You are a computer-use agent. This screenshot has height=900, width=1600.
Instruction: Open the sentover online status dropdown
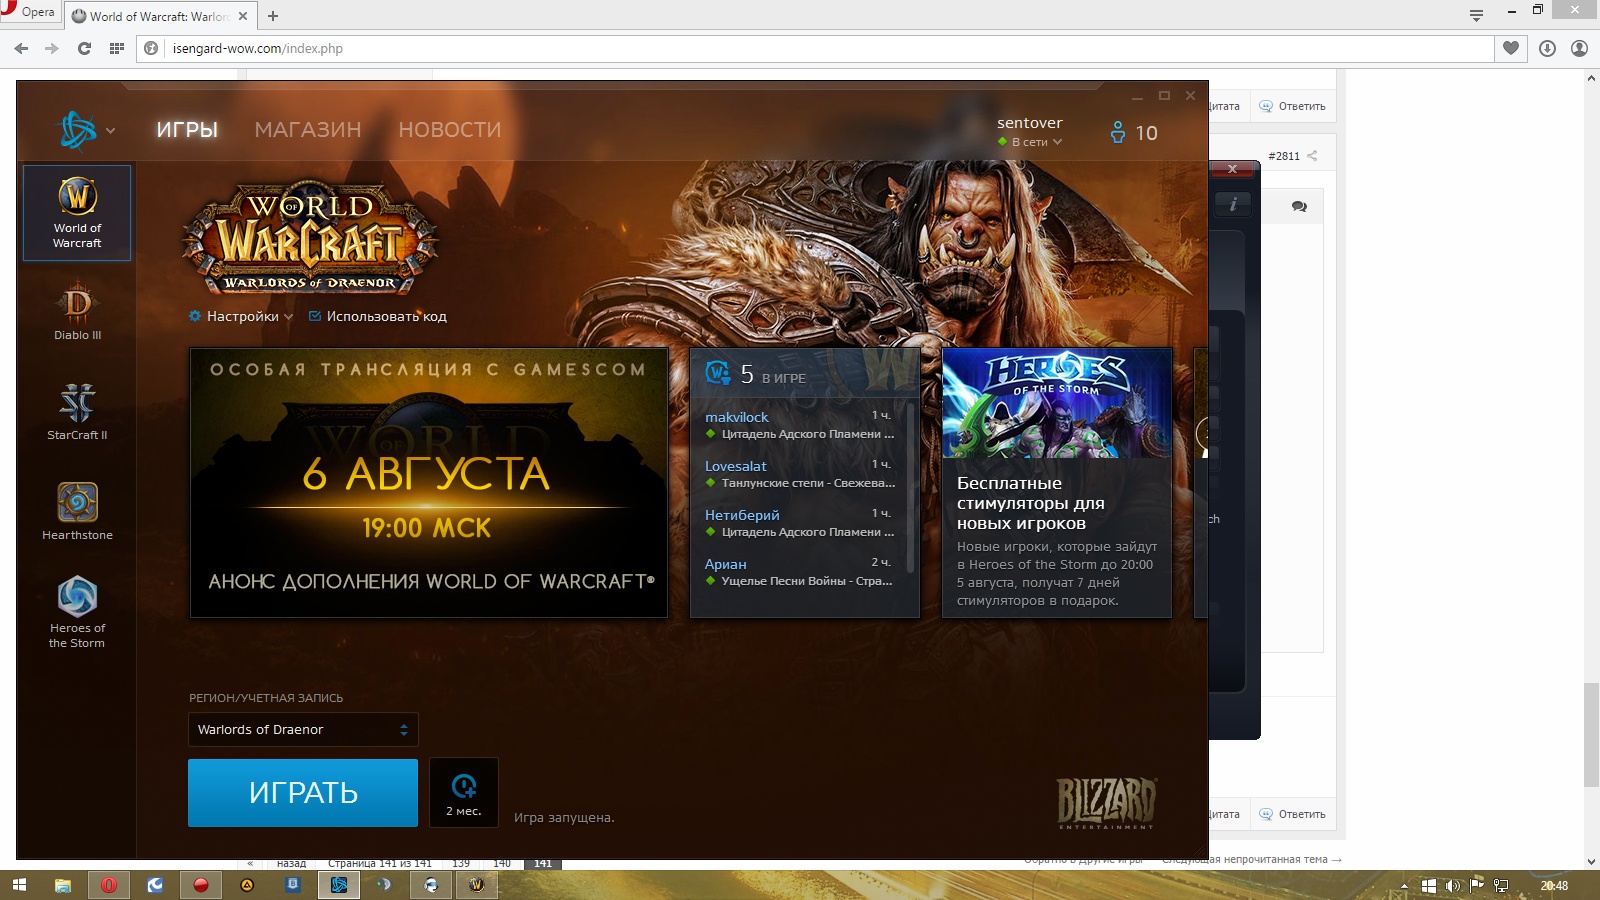pos(1031,142)
